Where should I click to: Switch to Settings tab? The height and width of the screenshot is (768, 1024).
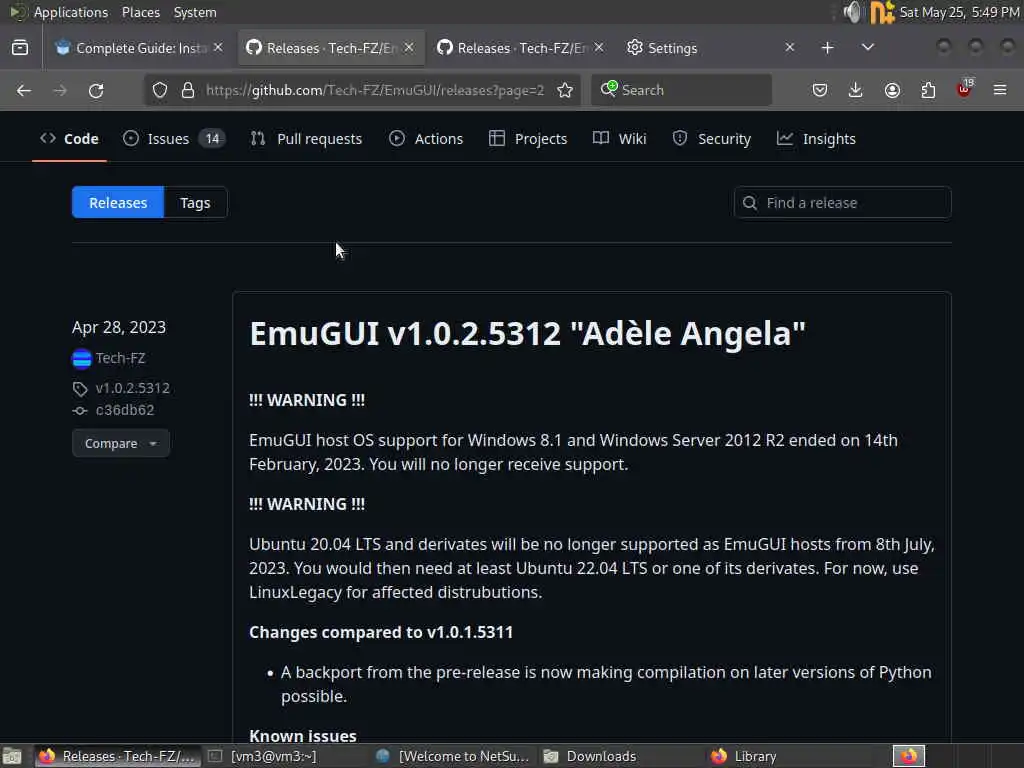[711, 48]
